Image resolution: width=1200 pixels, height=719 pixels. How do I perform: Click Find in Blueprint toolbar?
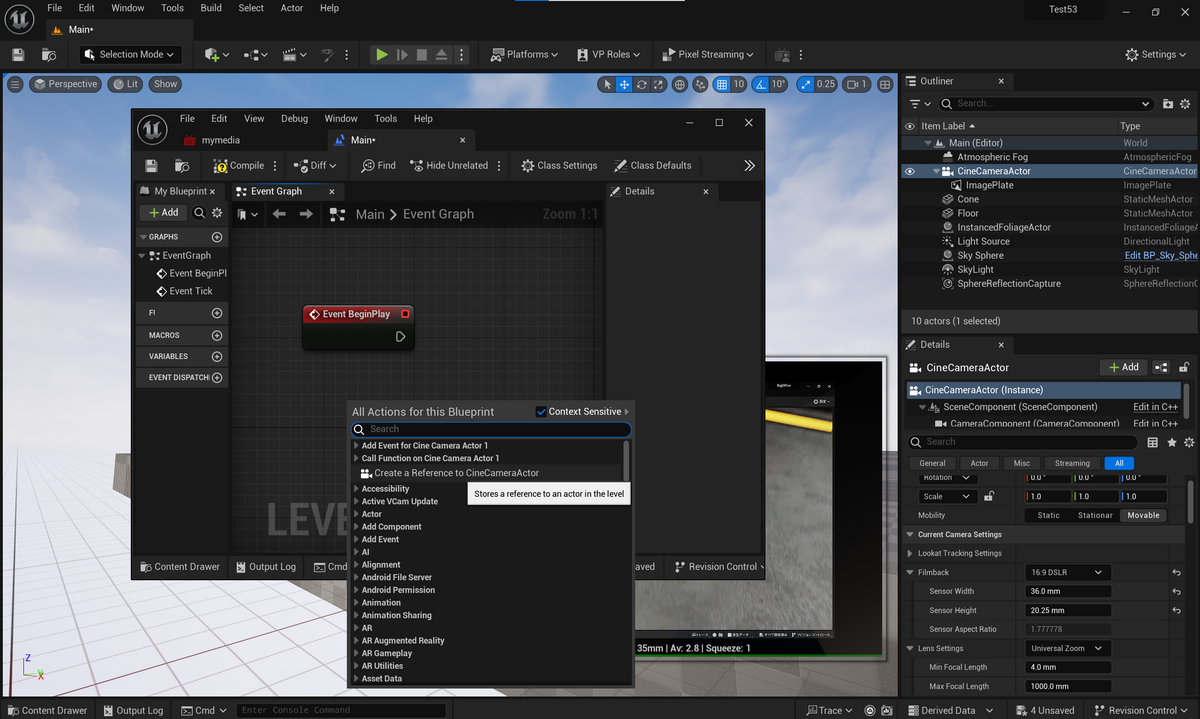(378, 166)
